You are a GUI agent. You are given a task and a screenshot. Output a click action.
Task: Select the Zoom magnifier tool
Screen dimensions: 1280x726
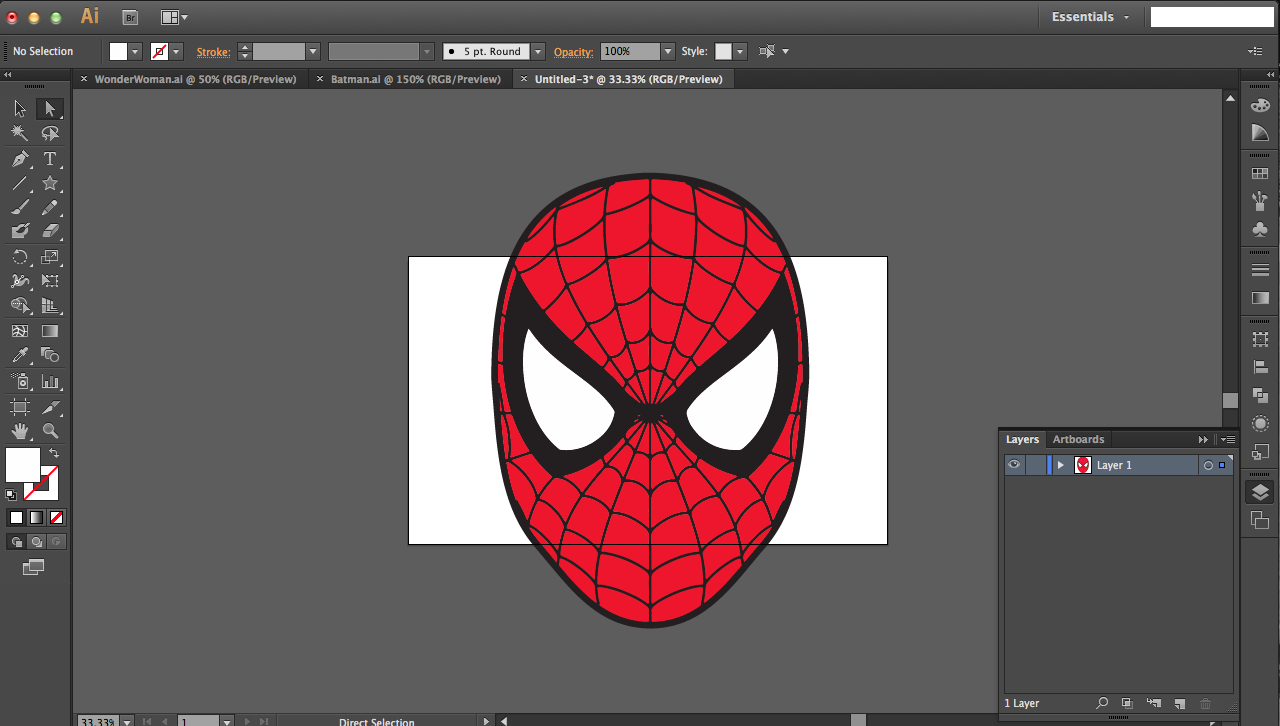point(49,432)
